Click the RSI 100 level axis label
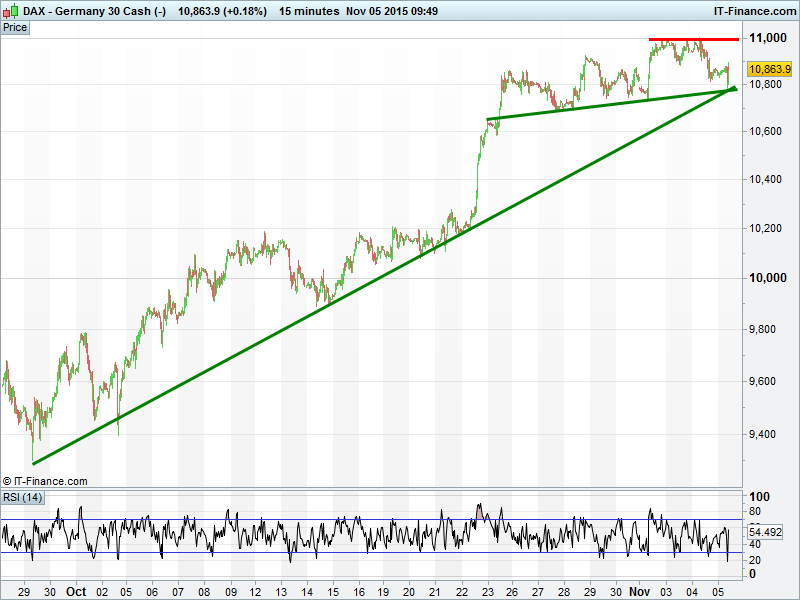The image size is (800, 600). 759,497
